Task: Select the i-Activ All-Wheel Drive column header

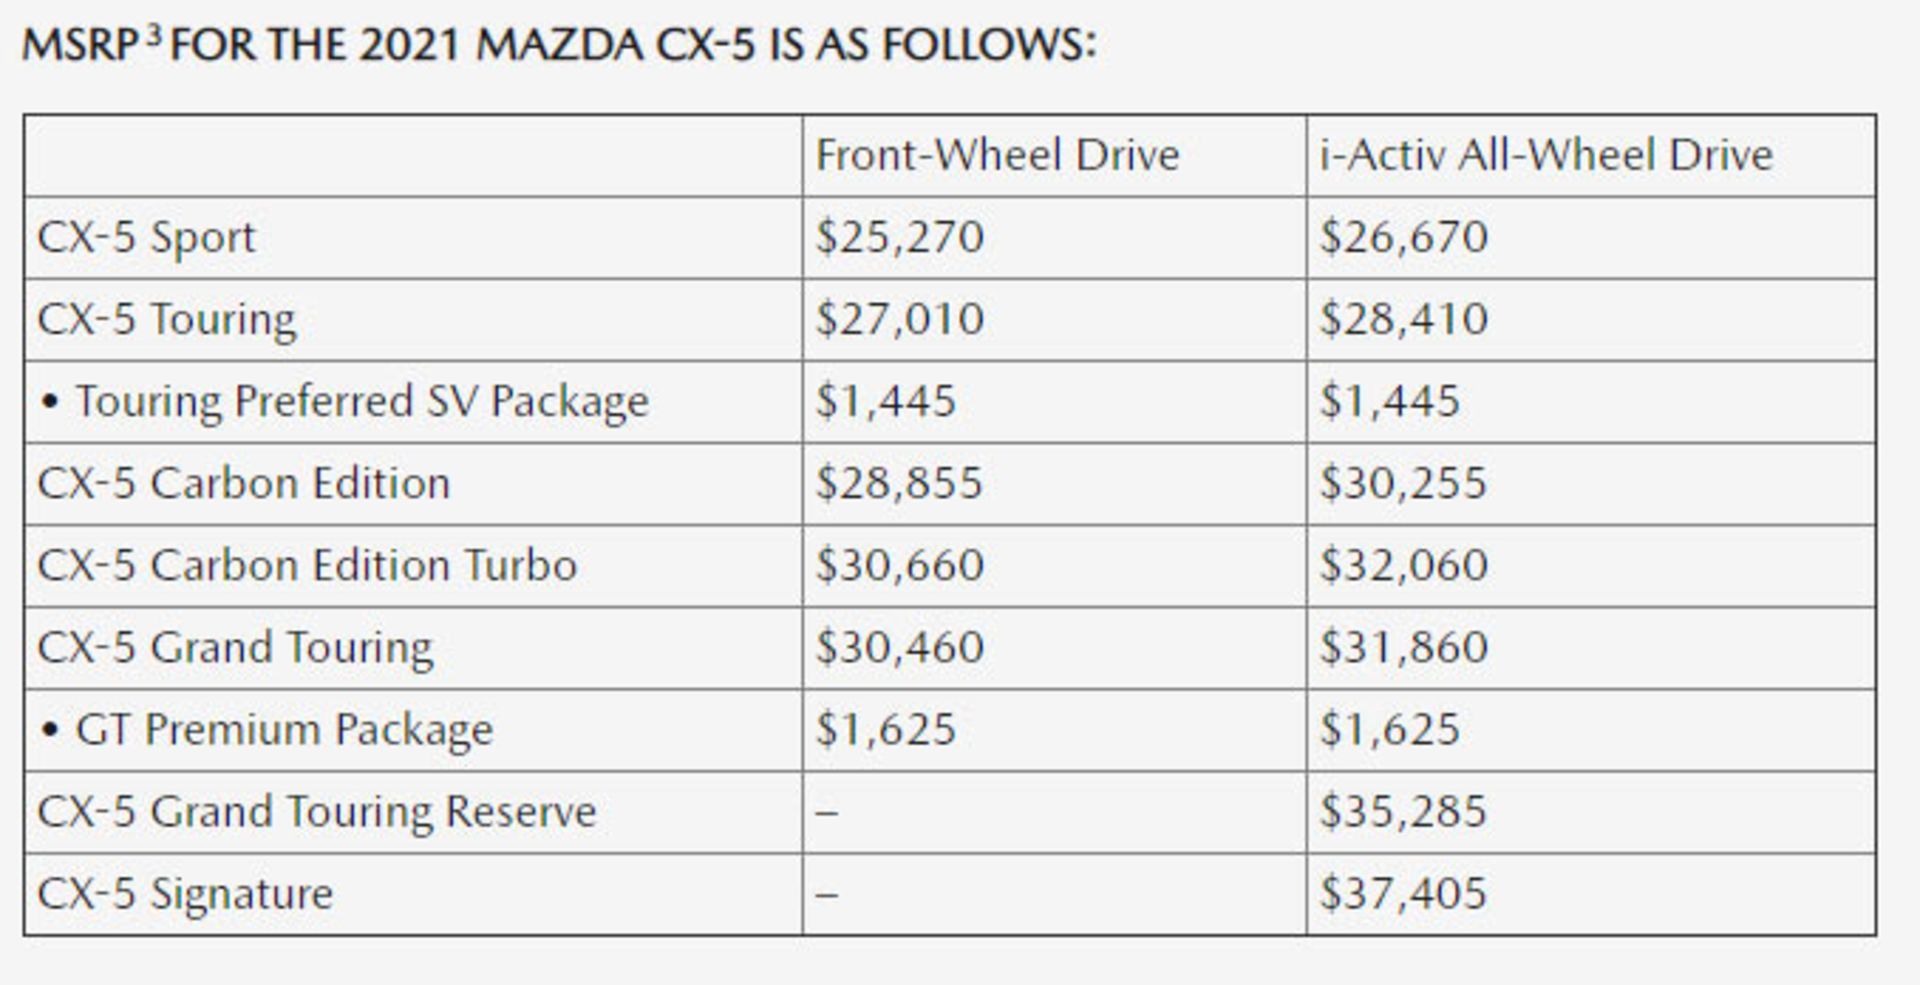Action: click(1546, 156)
